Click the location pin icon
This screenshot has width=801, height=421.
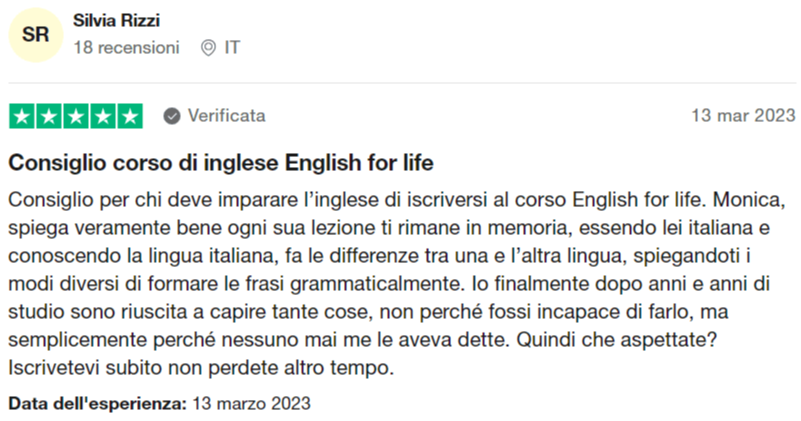pyautogui.click(x=208, y=48)
